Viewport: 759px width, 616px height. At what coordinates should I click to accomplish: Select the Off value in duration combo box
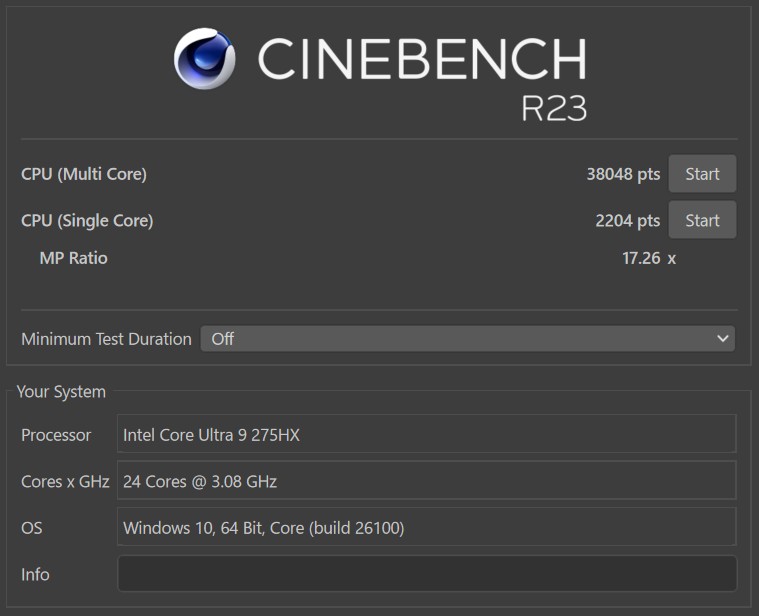pos(223,339)
